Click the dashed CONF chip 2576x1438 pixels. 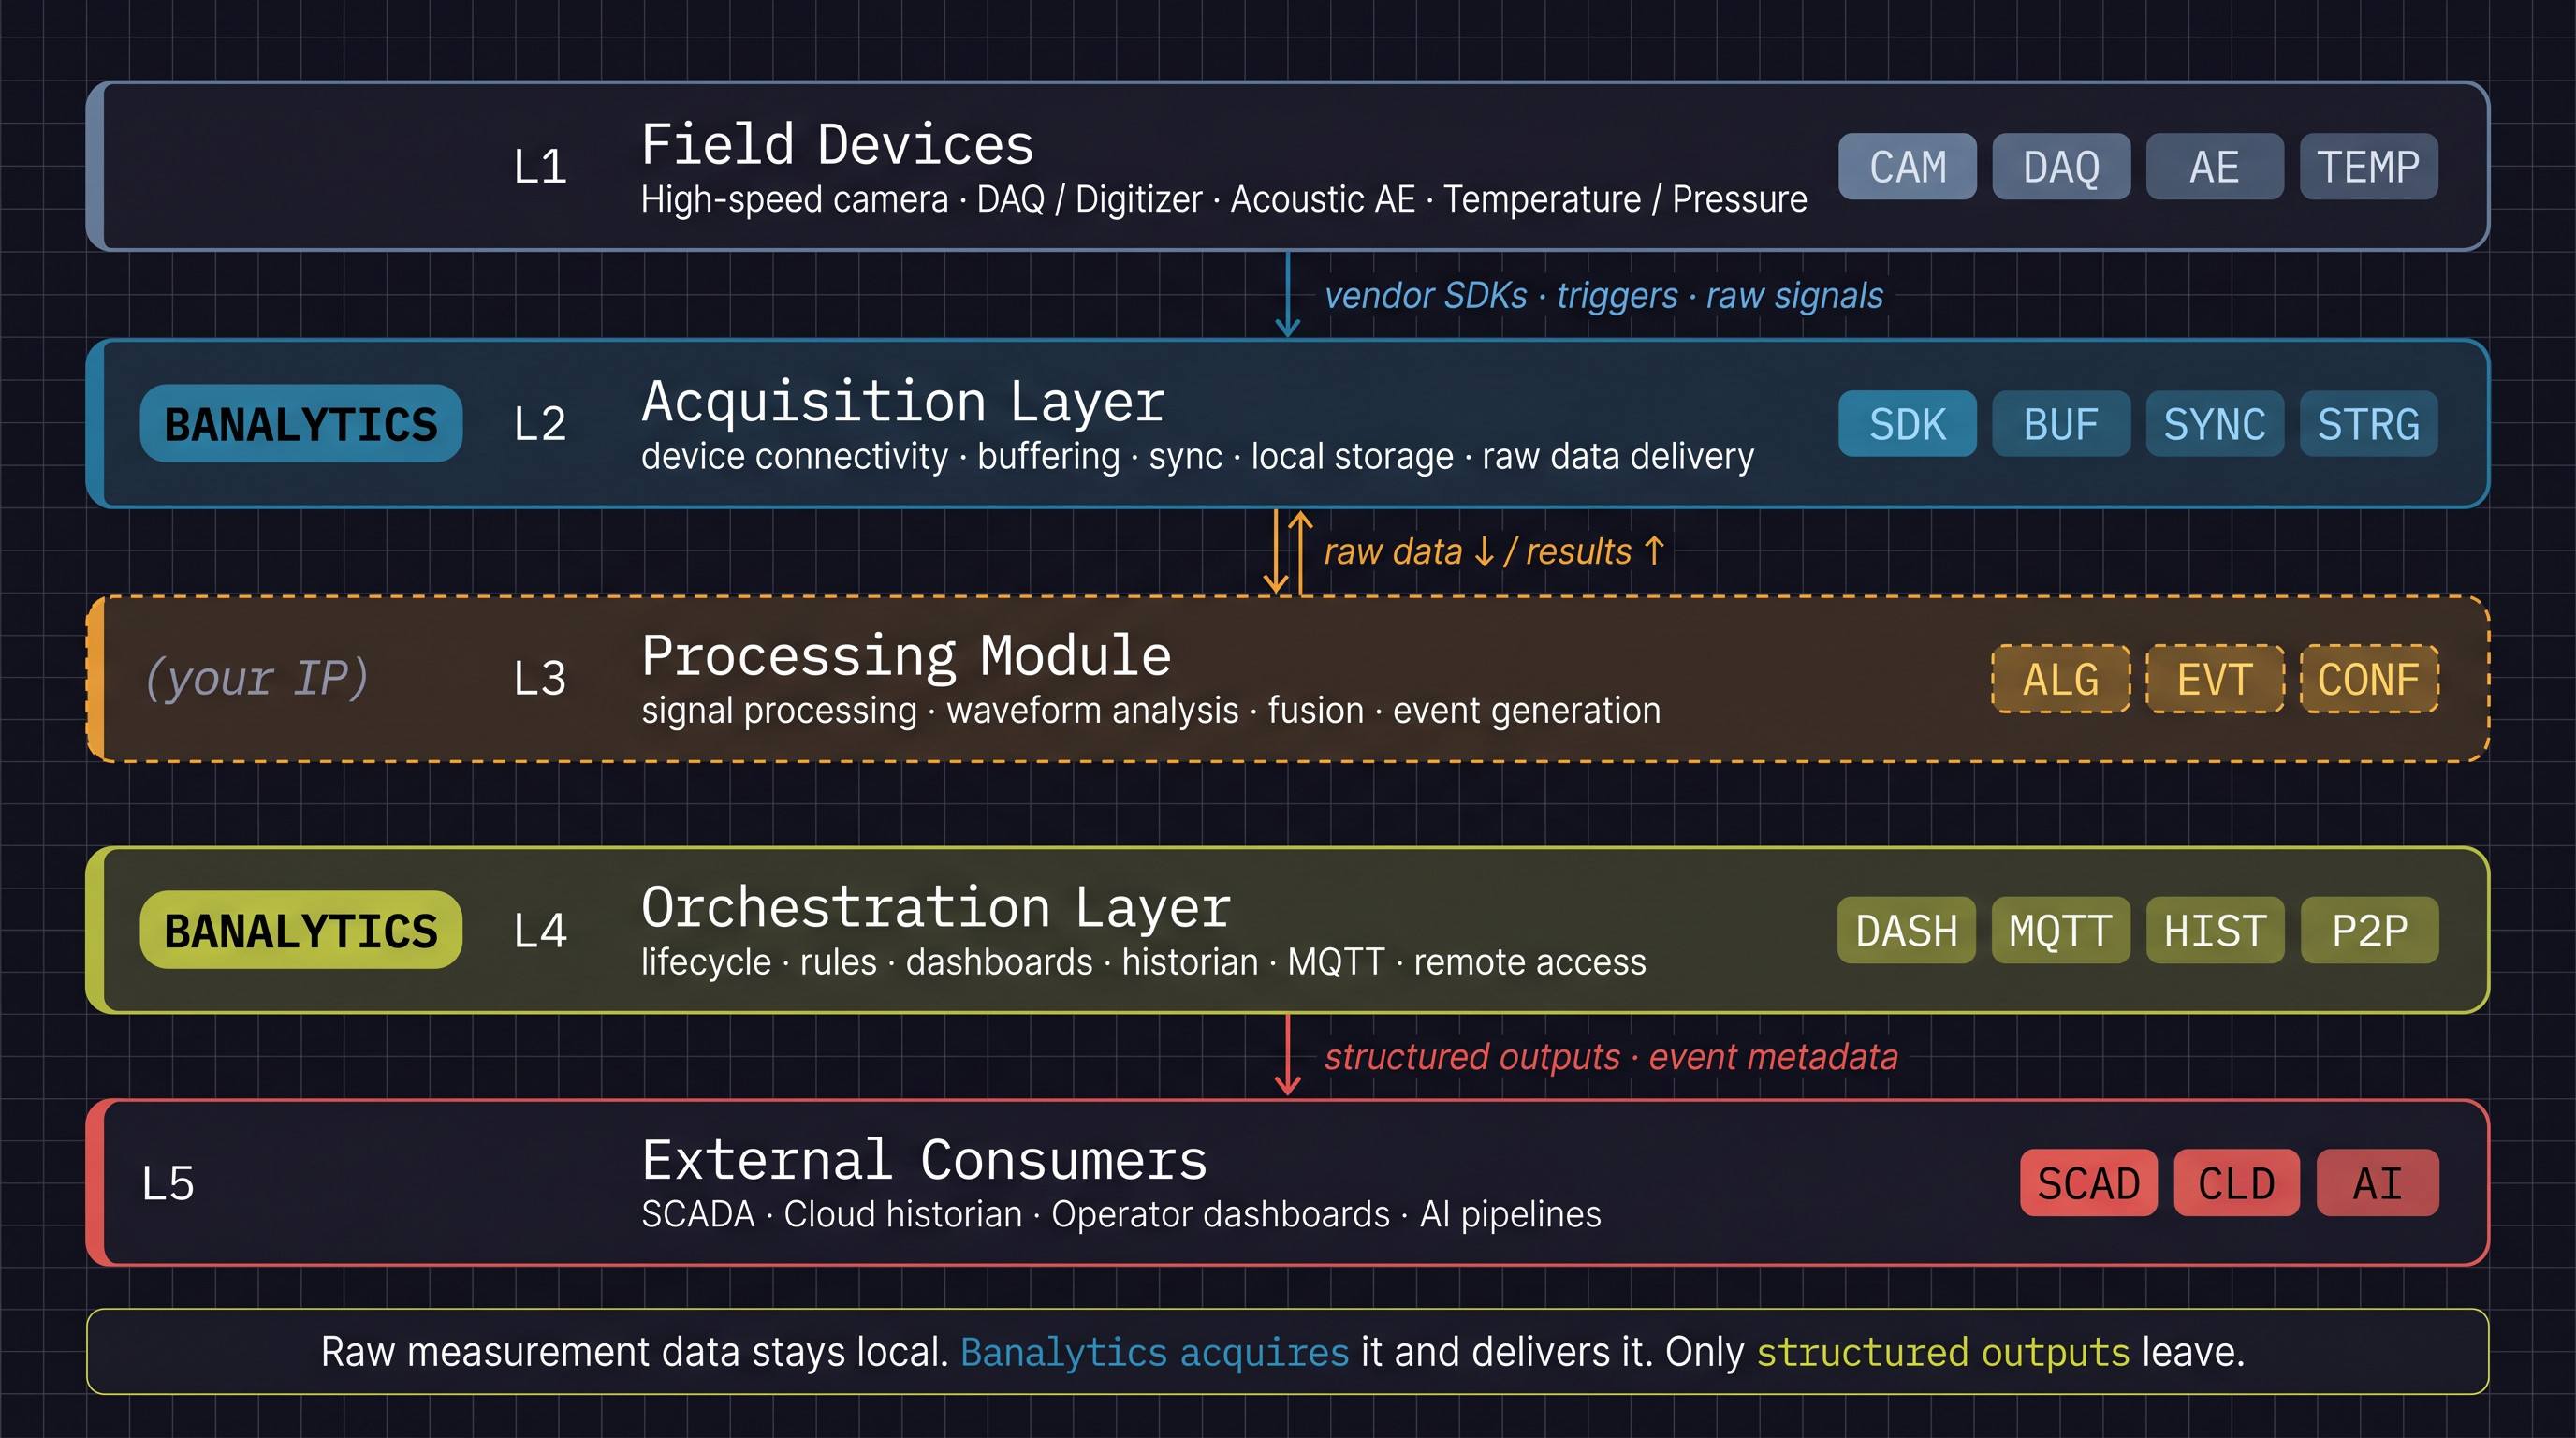coord(2368,679)
